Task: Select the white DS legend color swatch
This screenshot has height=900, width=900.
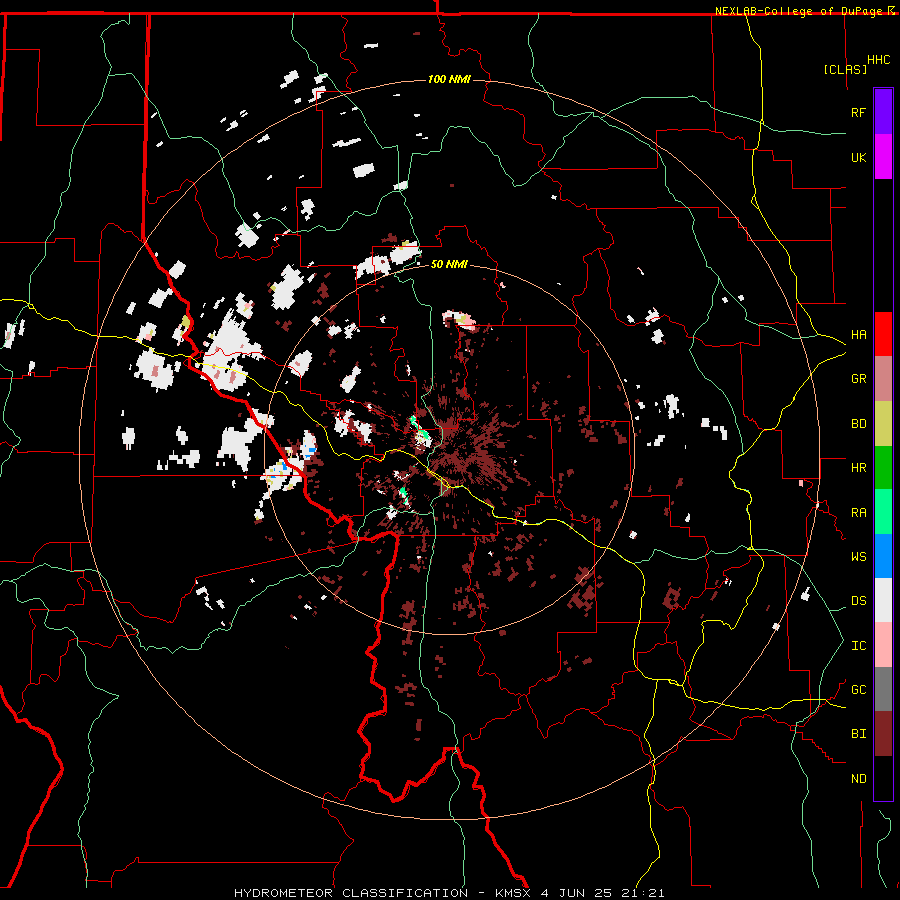Action: click(883, 600)
